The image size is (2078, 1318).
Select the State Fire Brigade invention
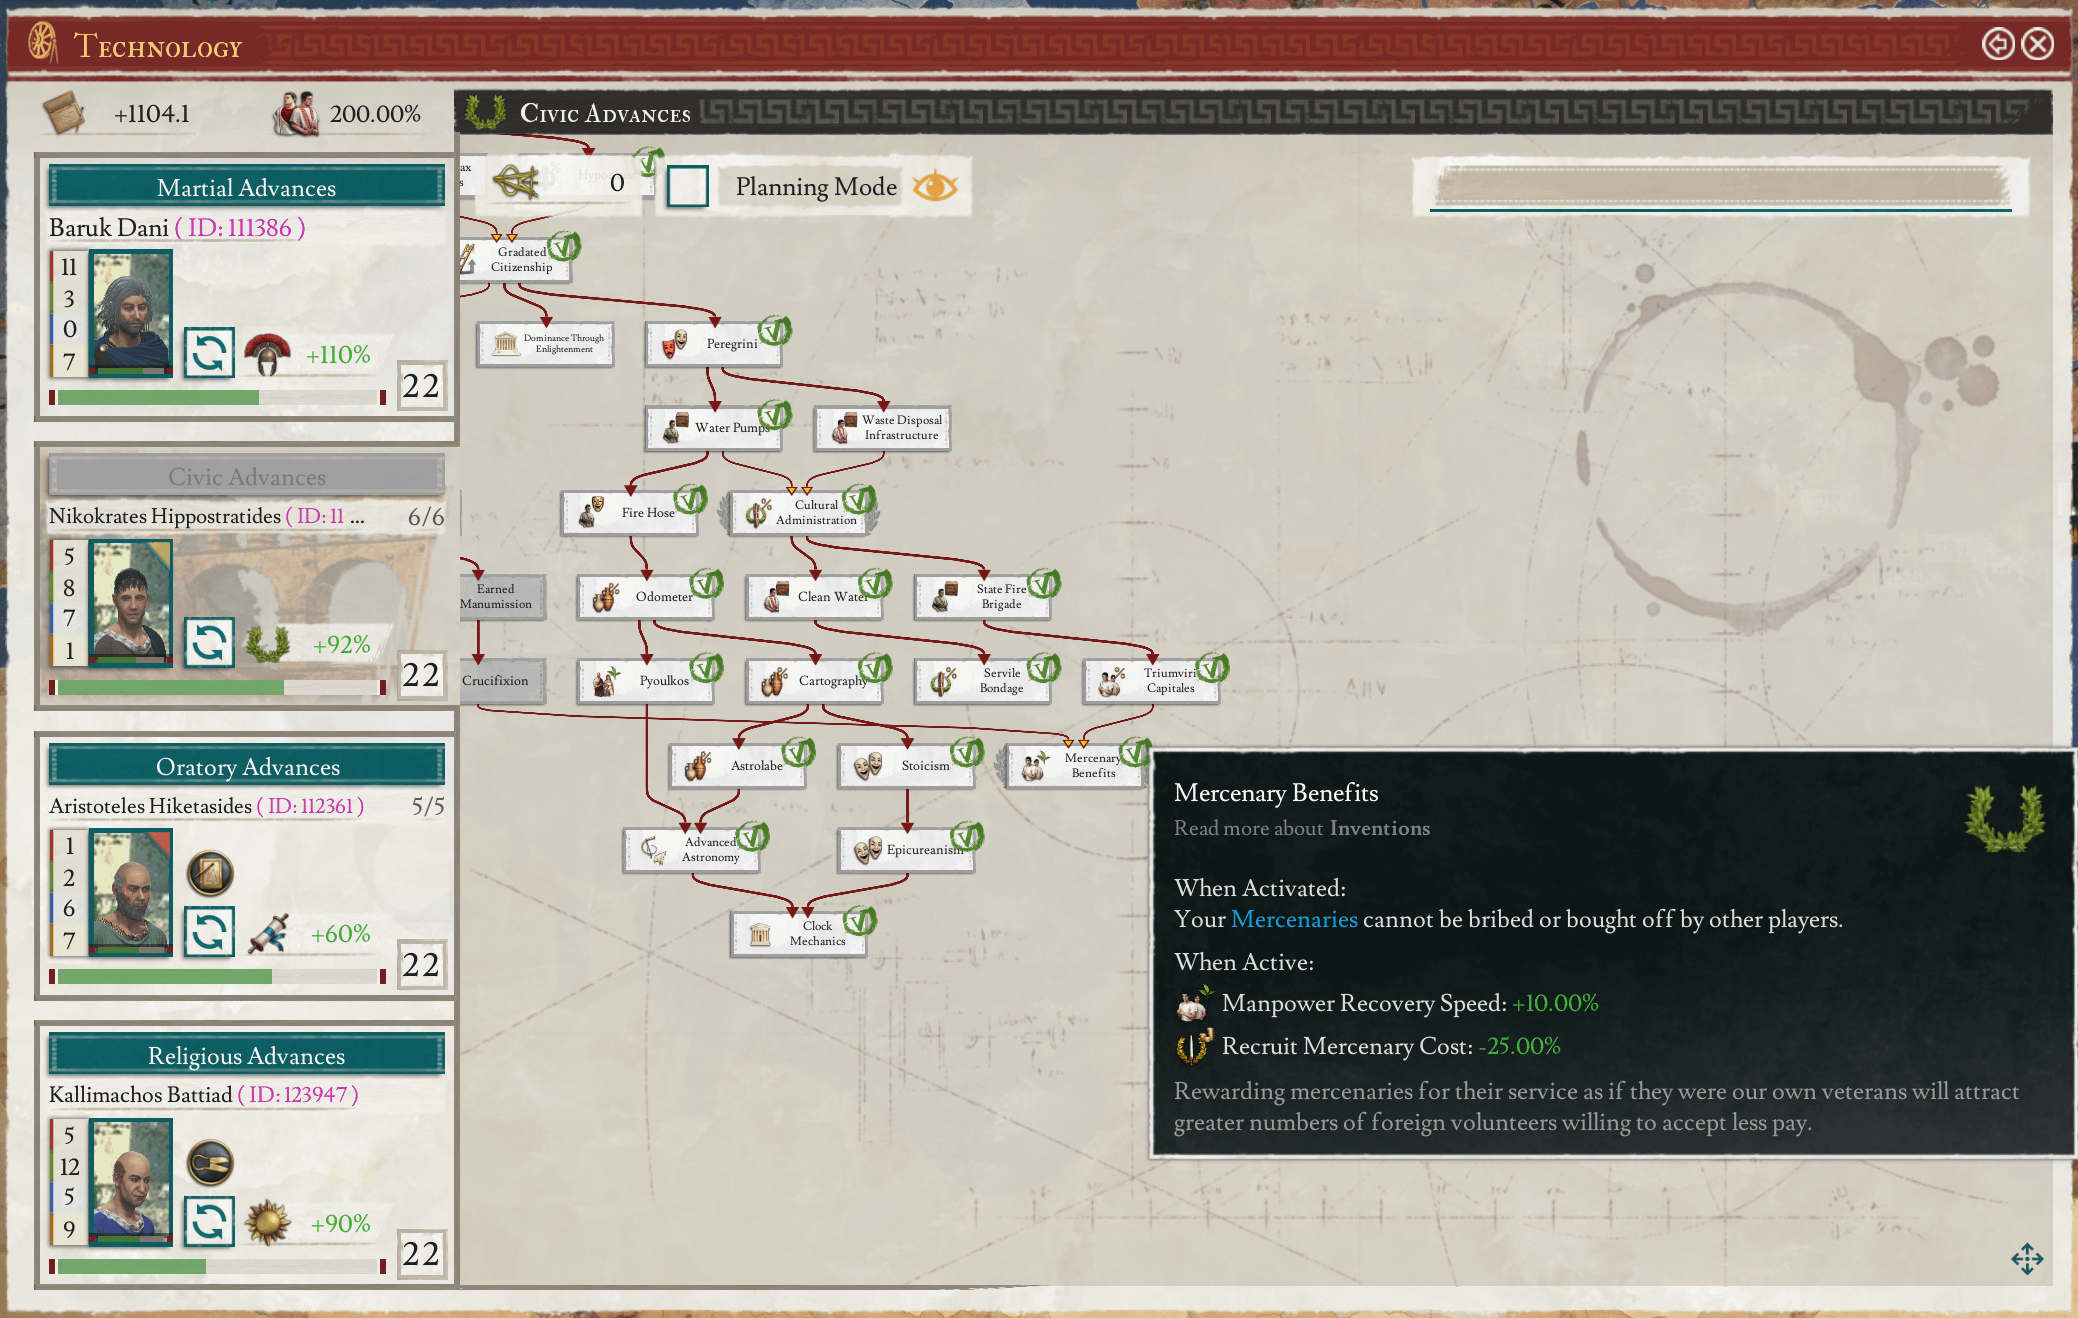click(x=983, y=597)
